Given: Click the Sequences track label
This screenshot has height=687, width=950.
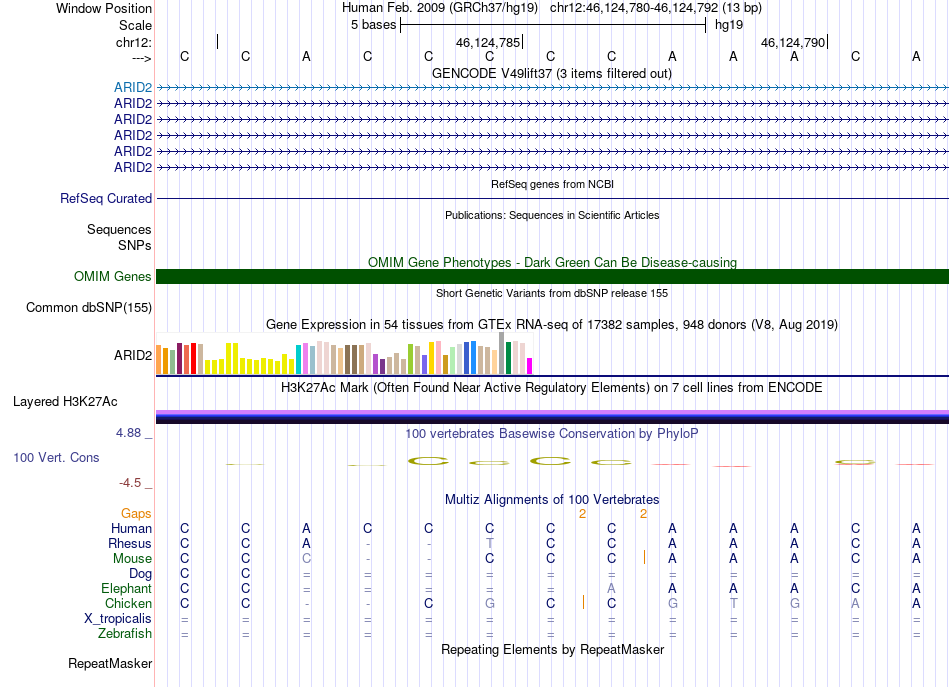Looking at the screenshot, I should [x=119, y=230].
